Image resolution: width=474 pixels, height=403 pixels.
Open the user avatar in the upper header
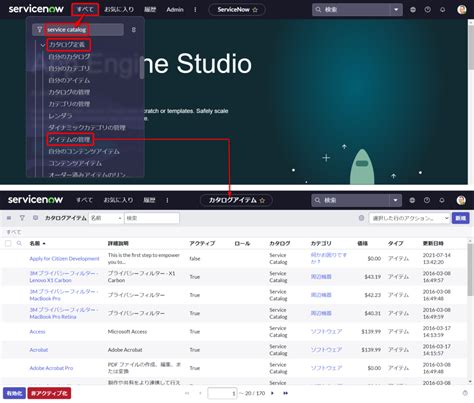pyautogui.click(x=462, y=9)
